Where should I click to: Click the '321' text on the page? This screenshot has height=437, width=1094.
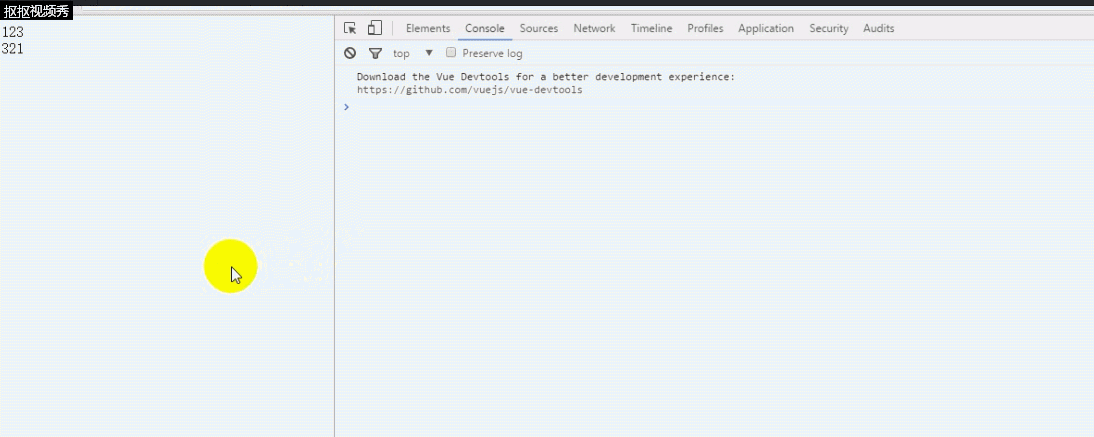(x=13, y=49)
